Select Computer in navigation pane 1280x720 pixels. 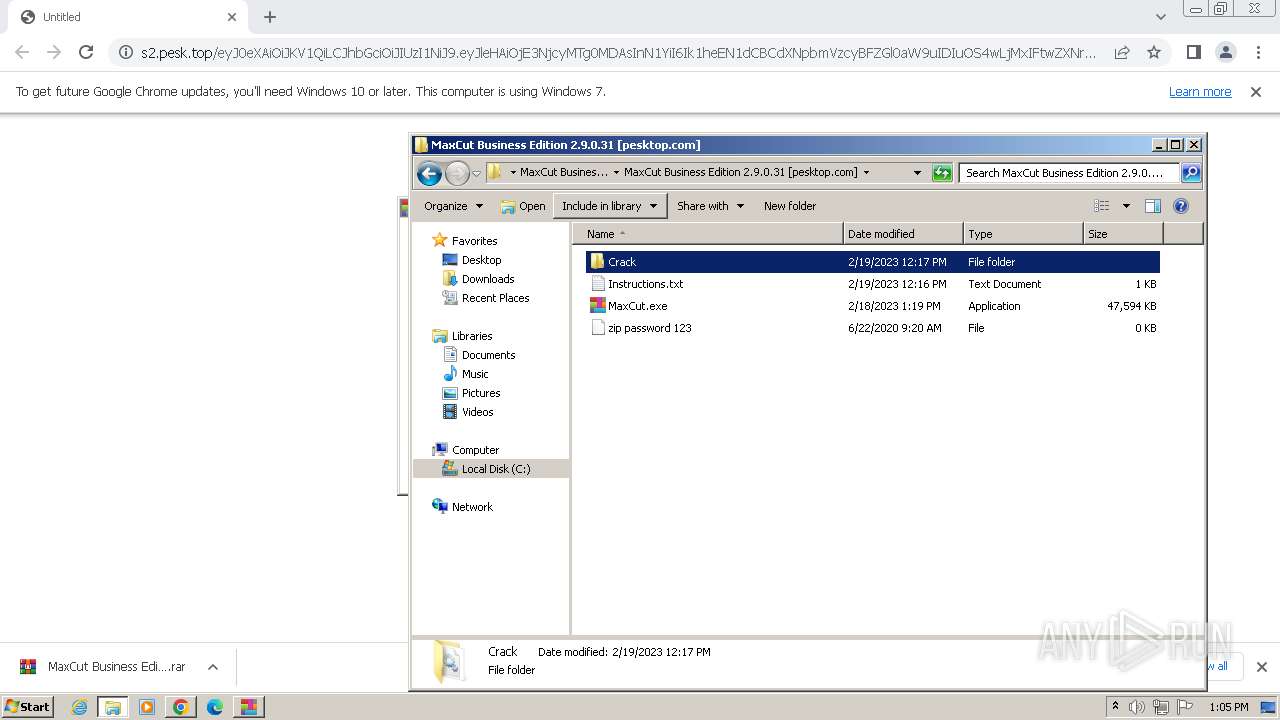(475, 450)
